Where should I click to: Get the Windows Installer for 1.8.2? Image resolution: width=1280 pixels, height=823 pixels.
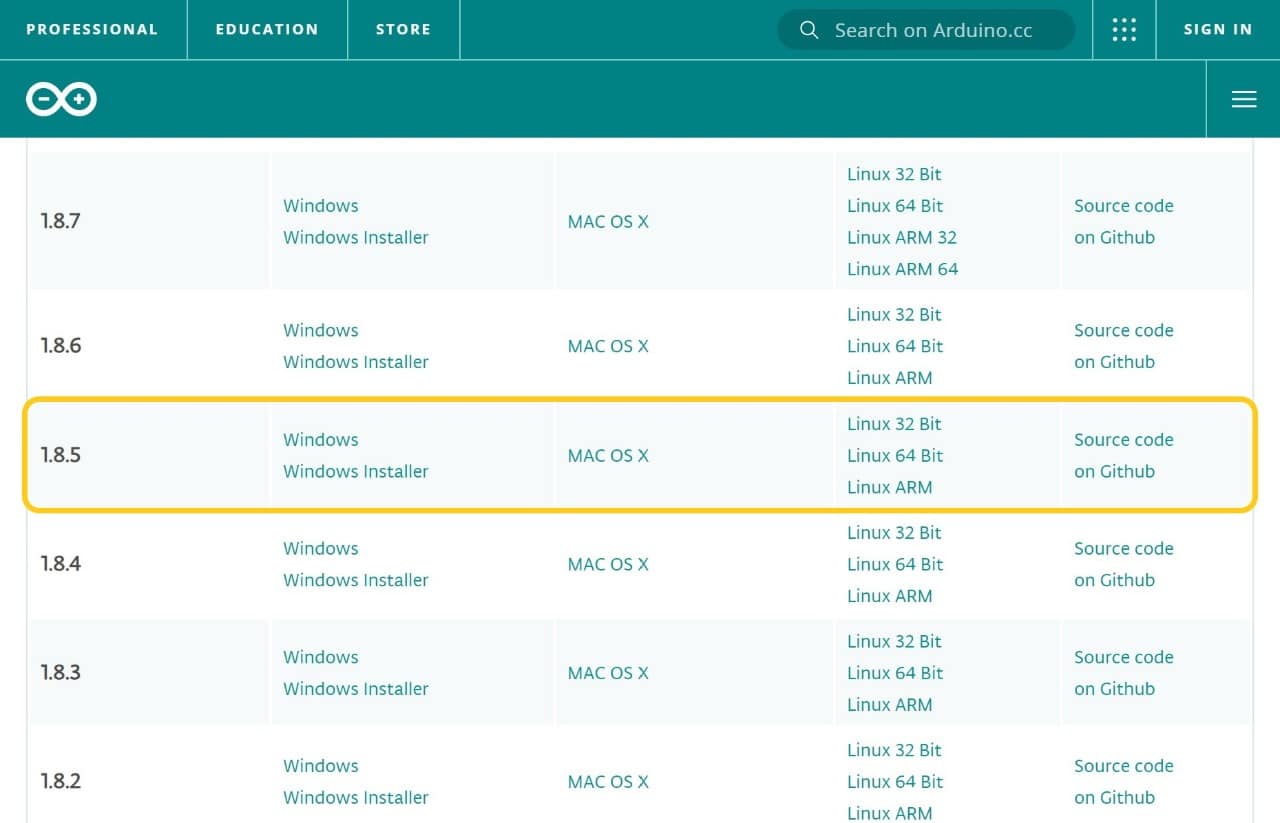355,798
